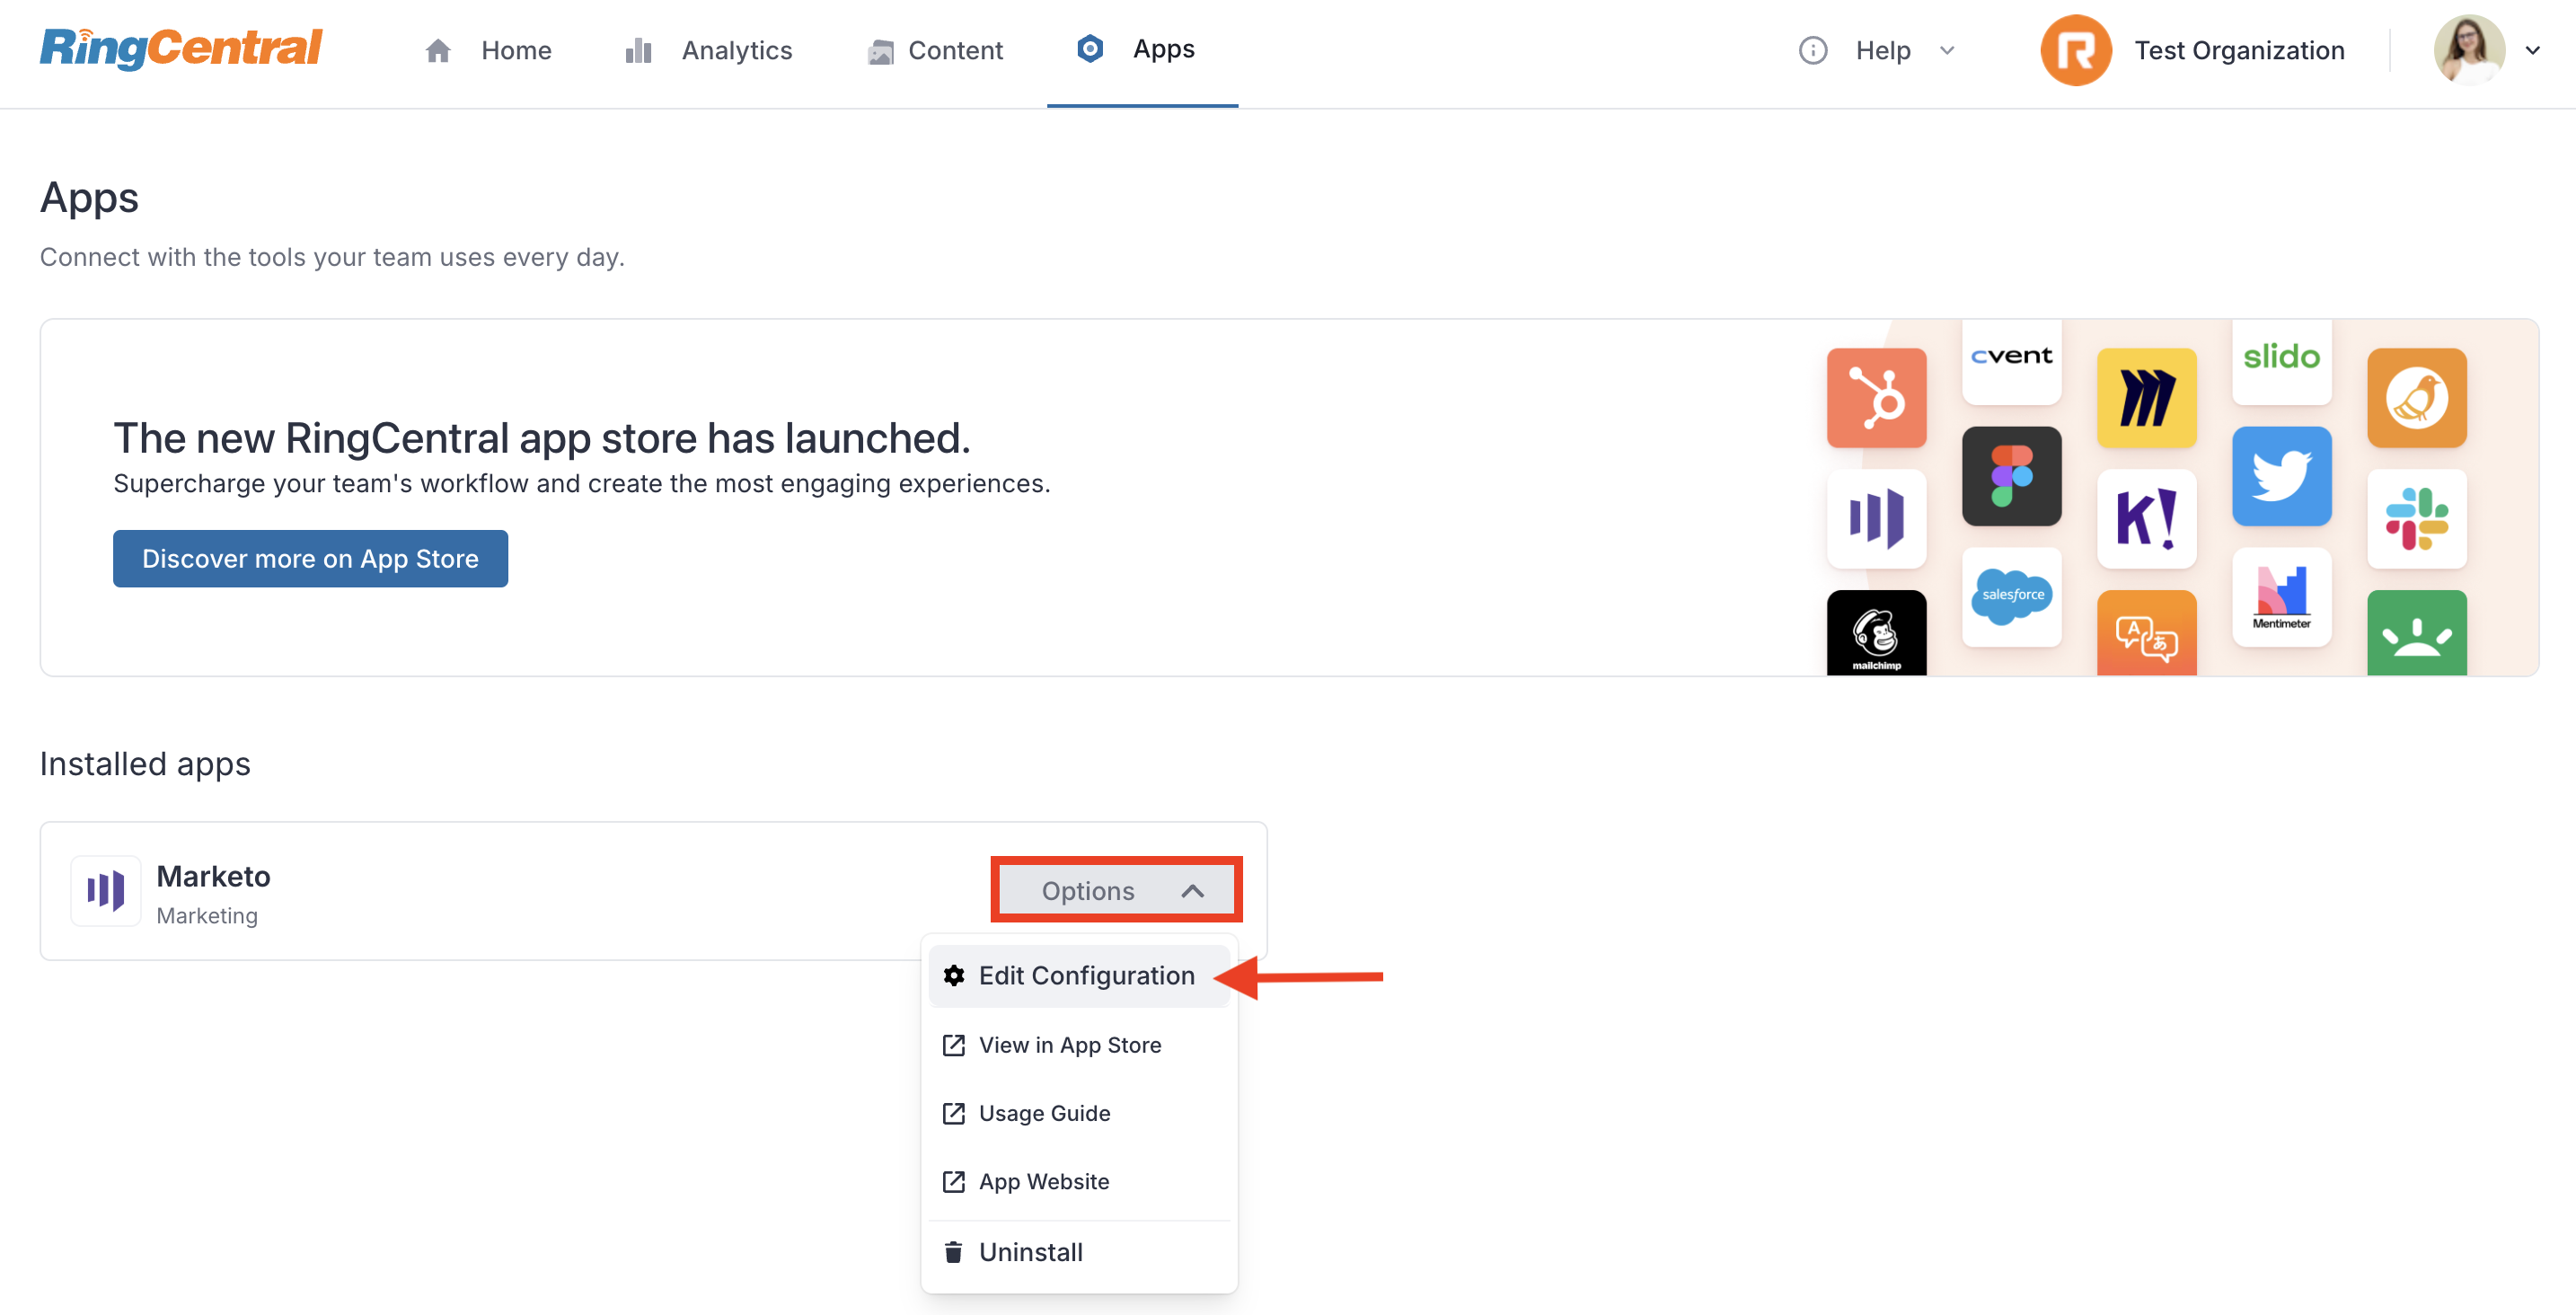Click the Marketing category label

207,916
